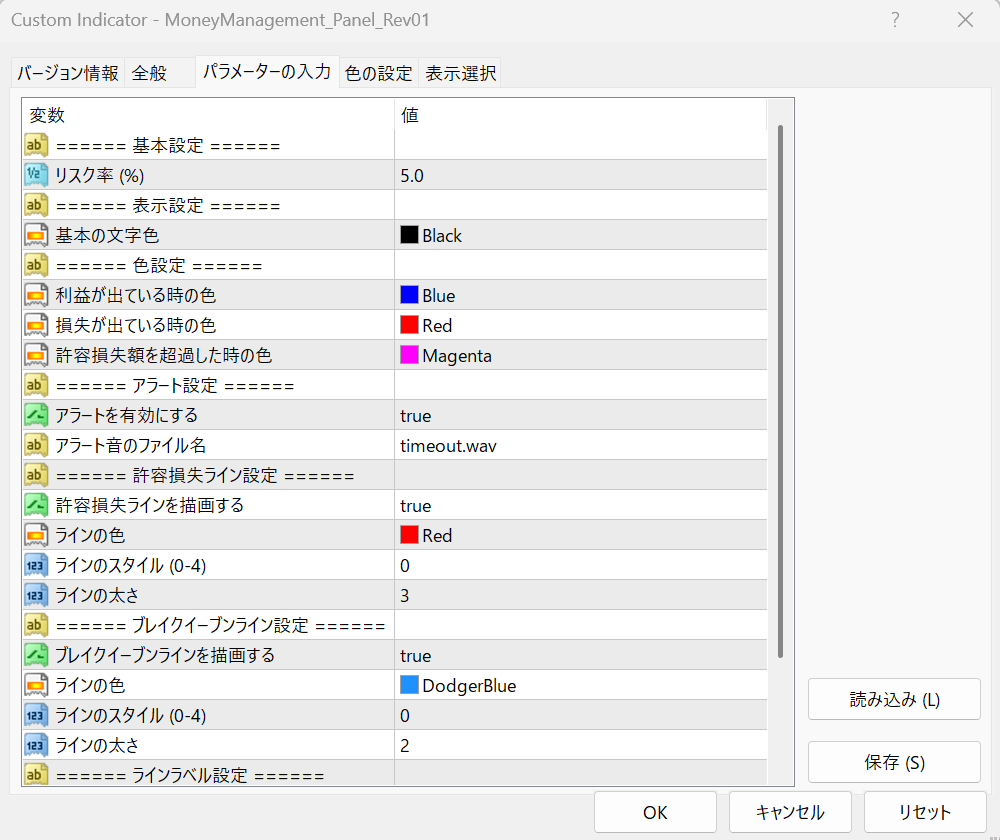Click the help question mark button

895,20
